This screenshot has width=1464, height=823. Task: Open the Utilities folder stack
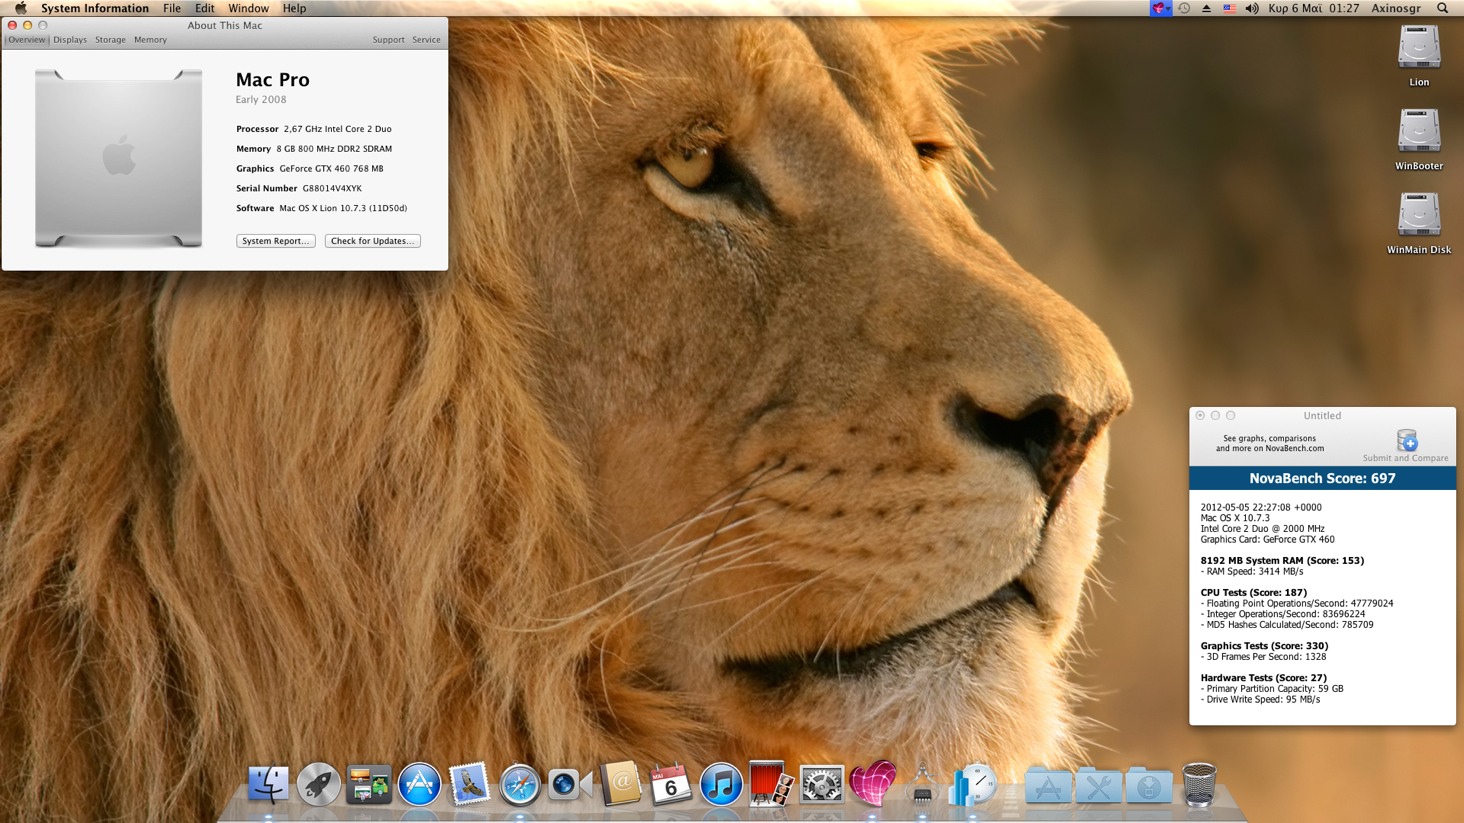click(x=1098, y=786)
